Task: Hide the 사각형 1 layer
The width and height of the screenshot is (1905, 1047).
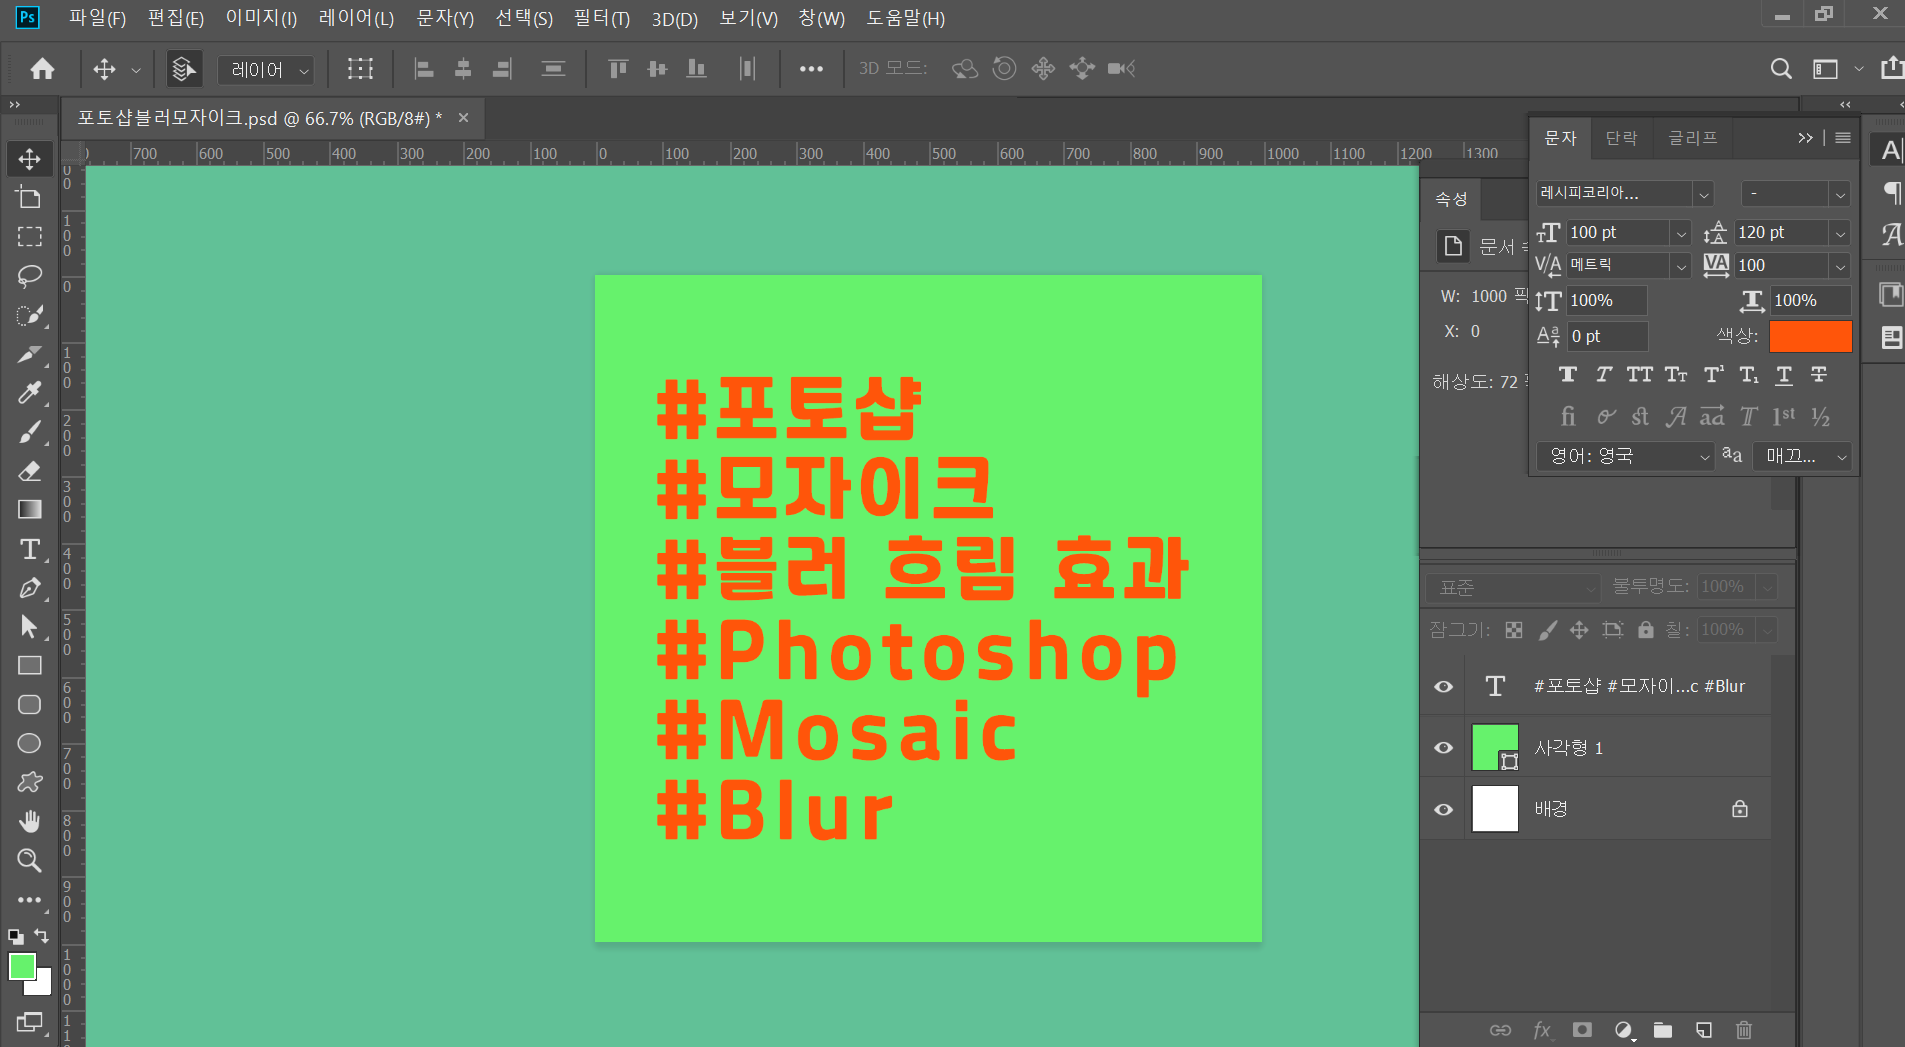Action: click(1443, 748)
